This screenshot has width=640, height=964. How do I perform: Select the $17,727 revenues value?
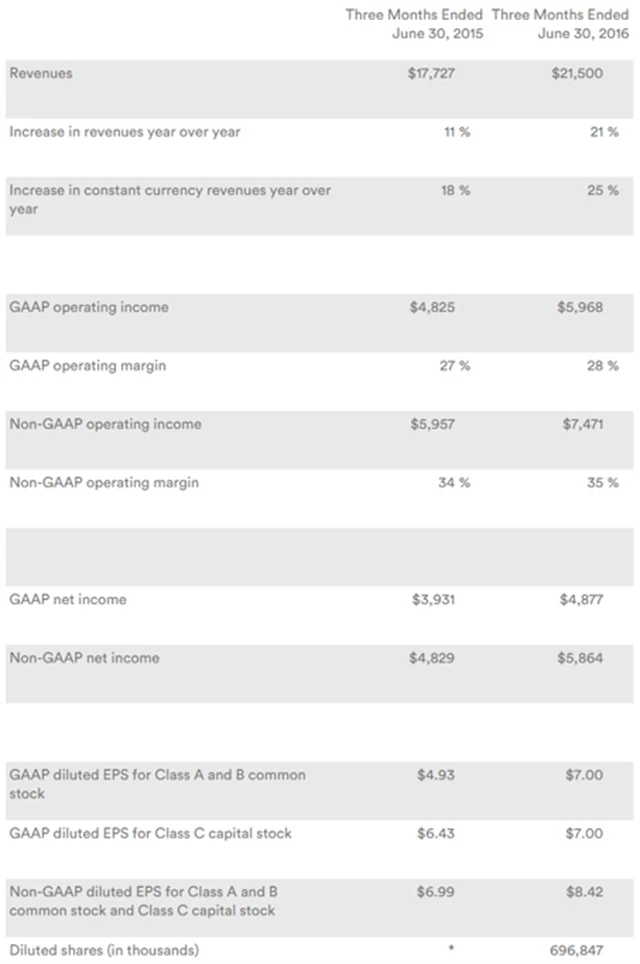tap(432, 73)
